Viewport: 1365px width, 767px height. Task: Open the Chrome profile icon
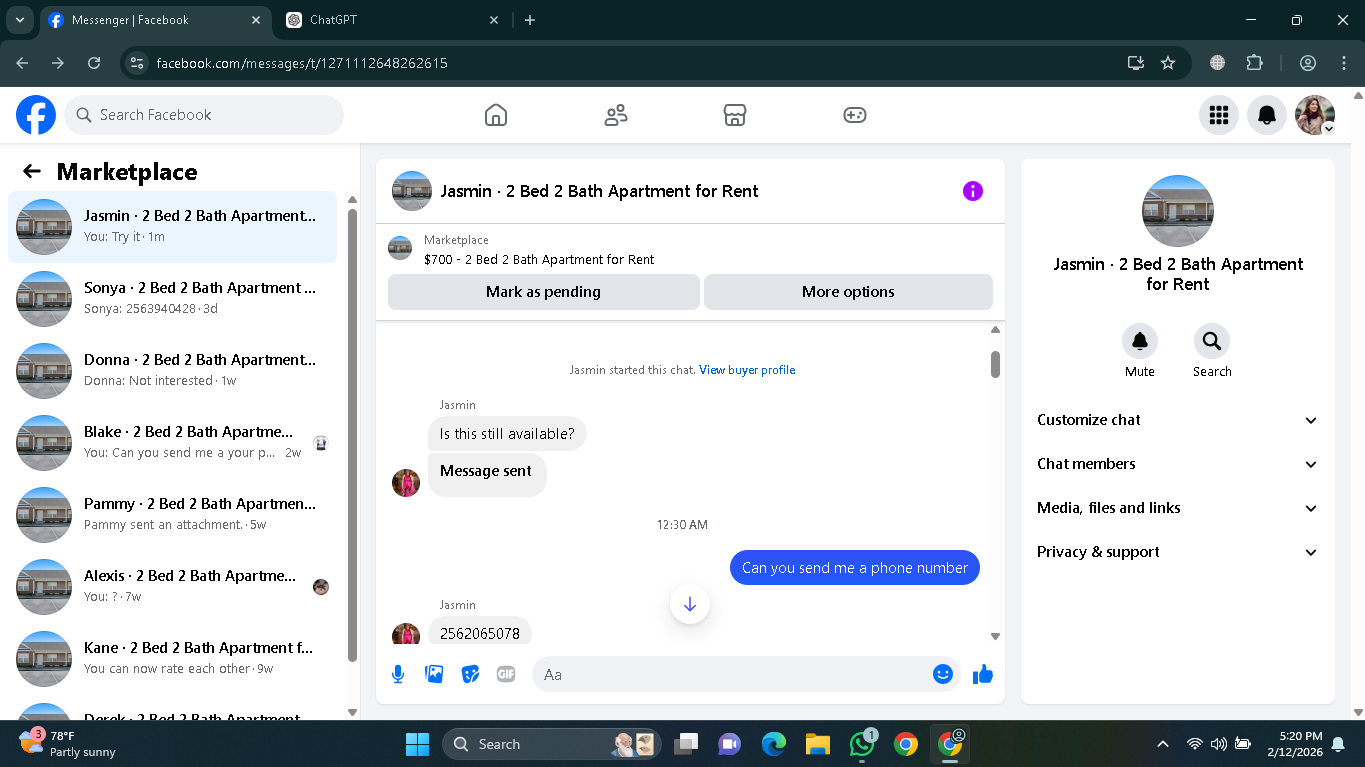pos(1308,63)
